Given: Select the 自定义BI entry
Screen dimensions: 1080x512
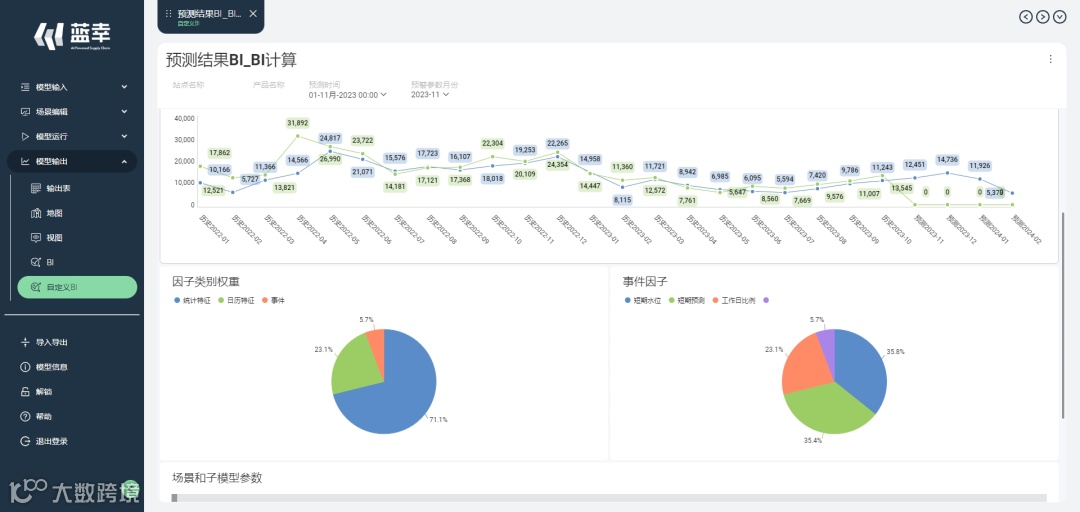Looking at the screenshot, I should [x=77, y=287].
